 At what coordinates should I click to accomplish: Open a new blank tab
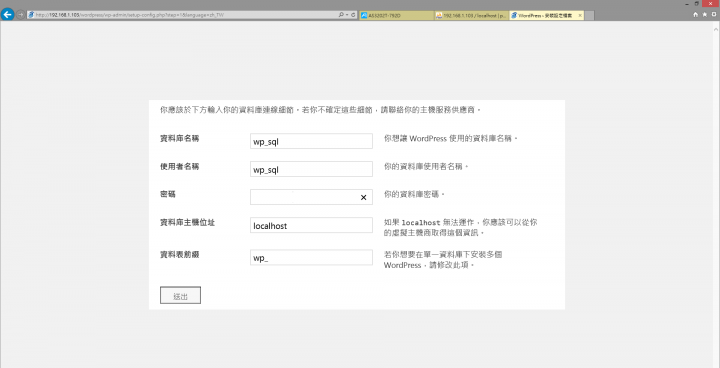click(x=590, y=16)
